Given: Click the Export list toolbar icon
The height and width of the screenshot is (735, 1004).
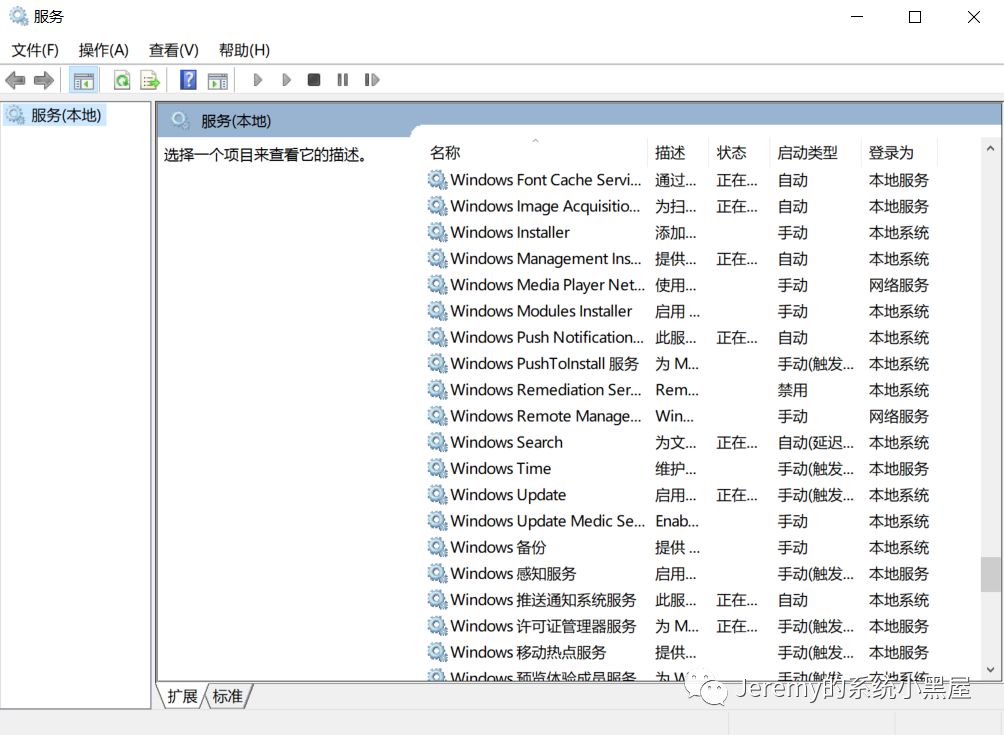Looking at the screenshot, I should point(150,80).
